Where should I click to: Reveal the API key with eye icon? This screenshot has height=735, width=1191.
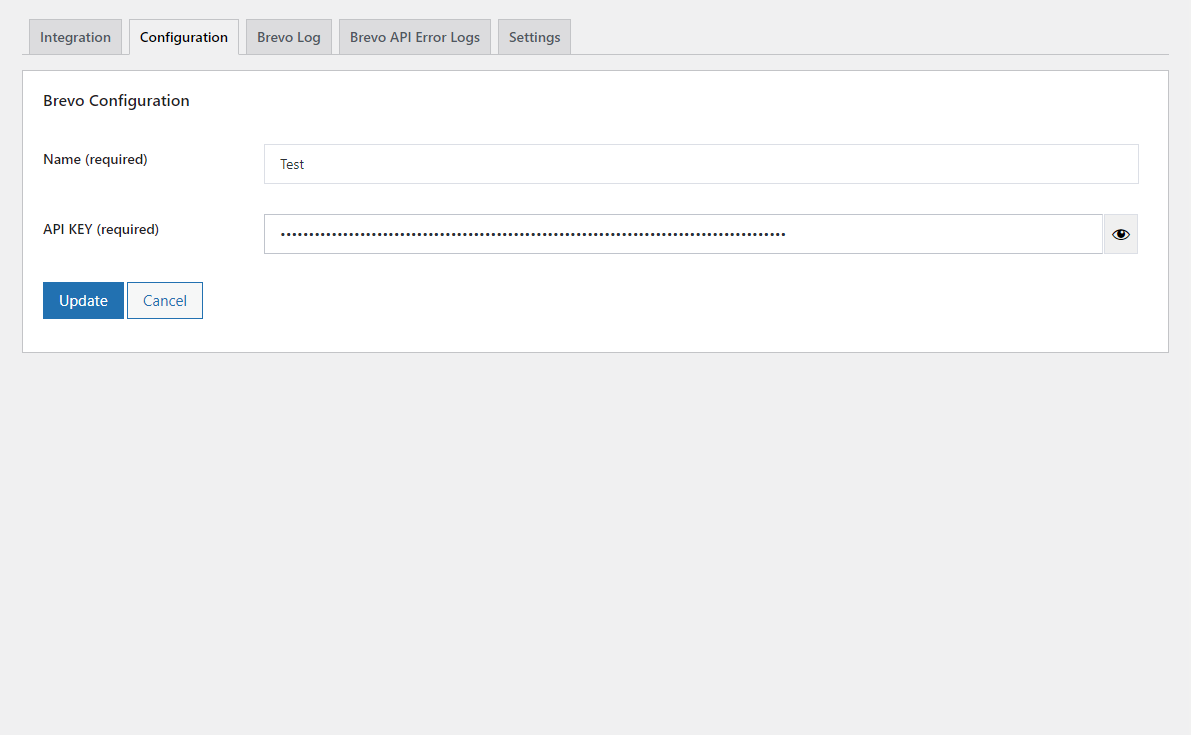point(1120,234)
